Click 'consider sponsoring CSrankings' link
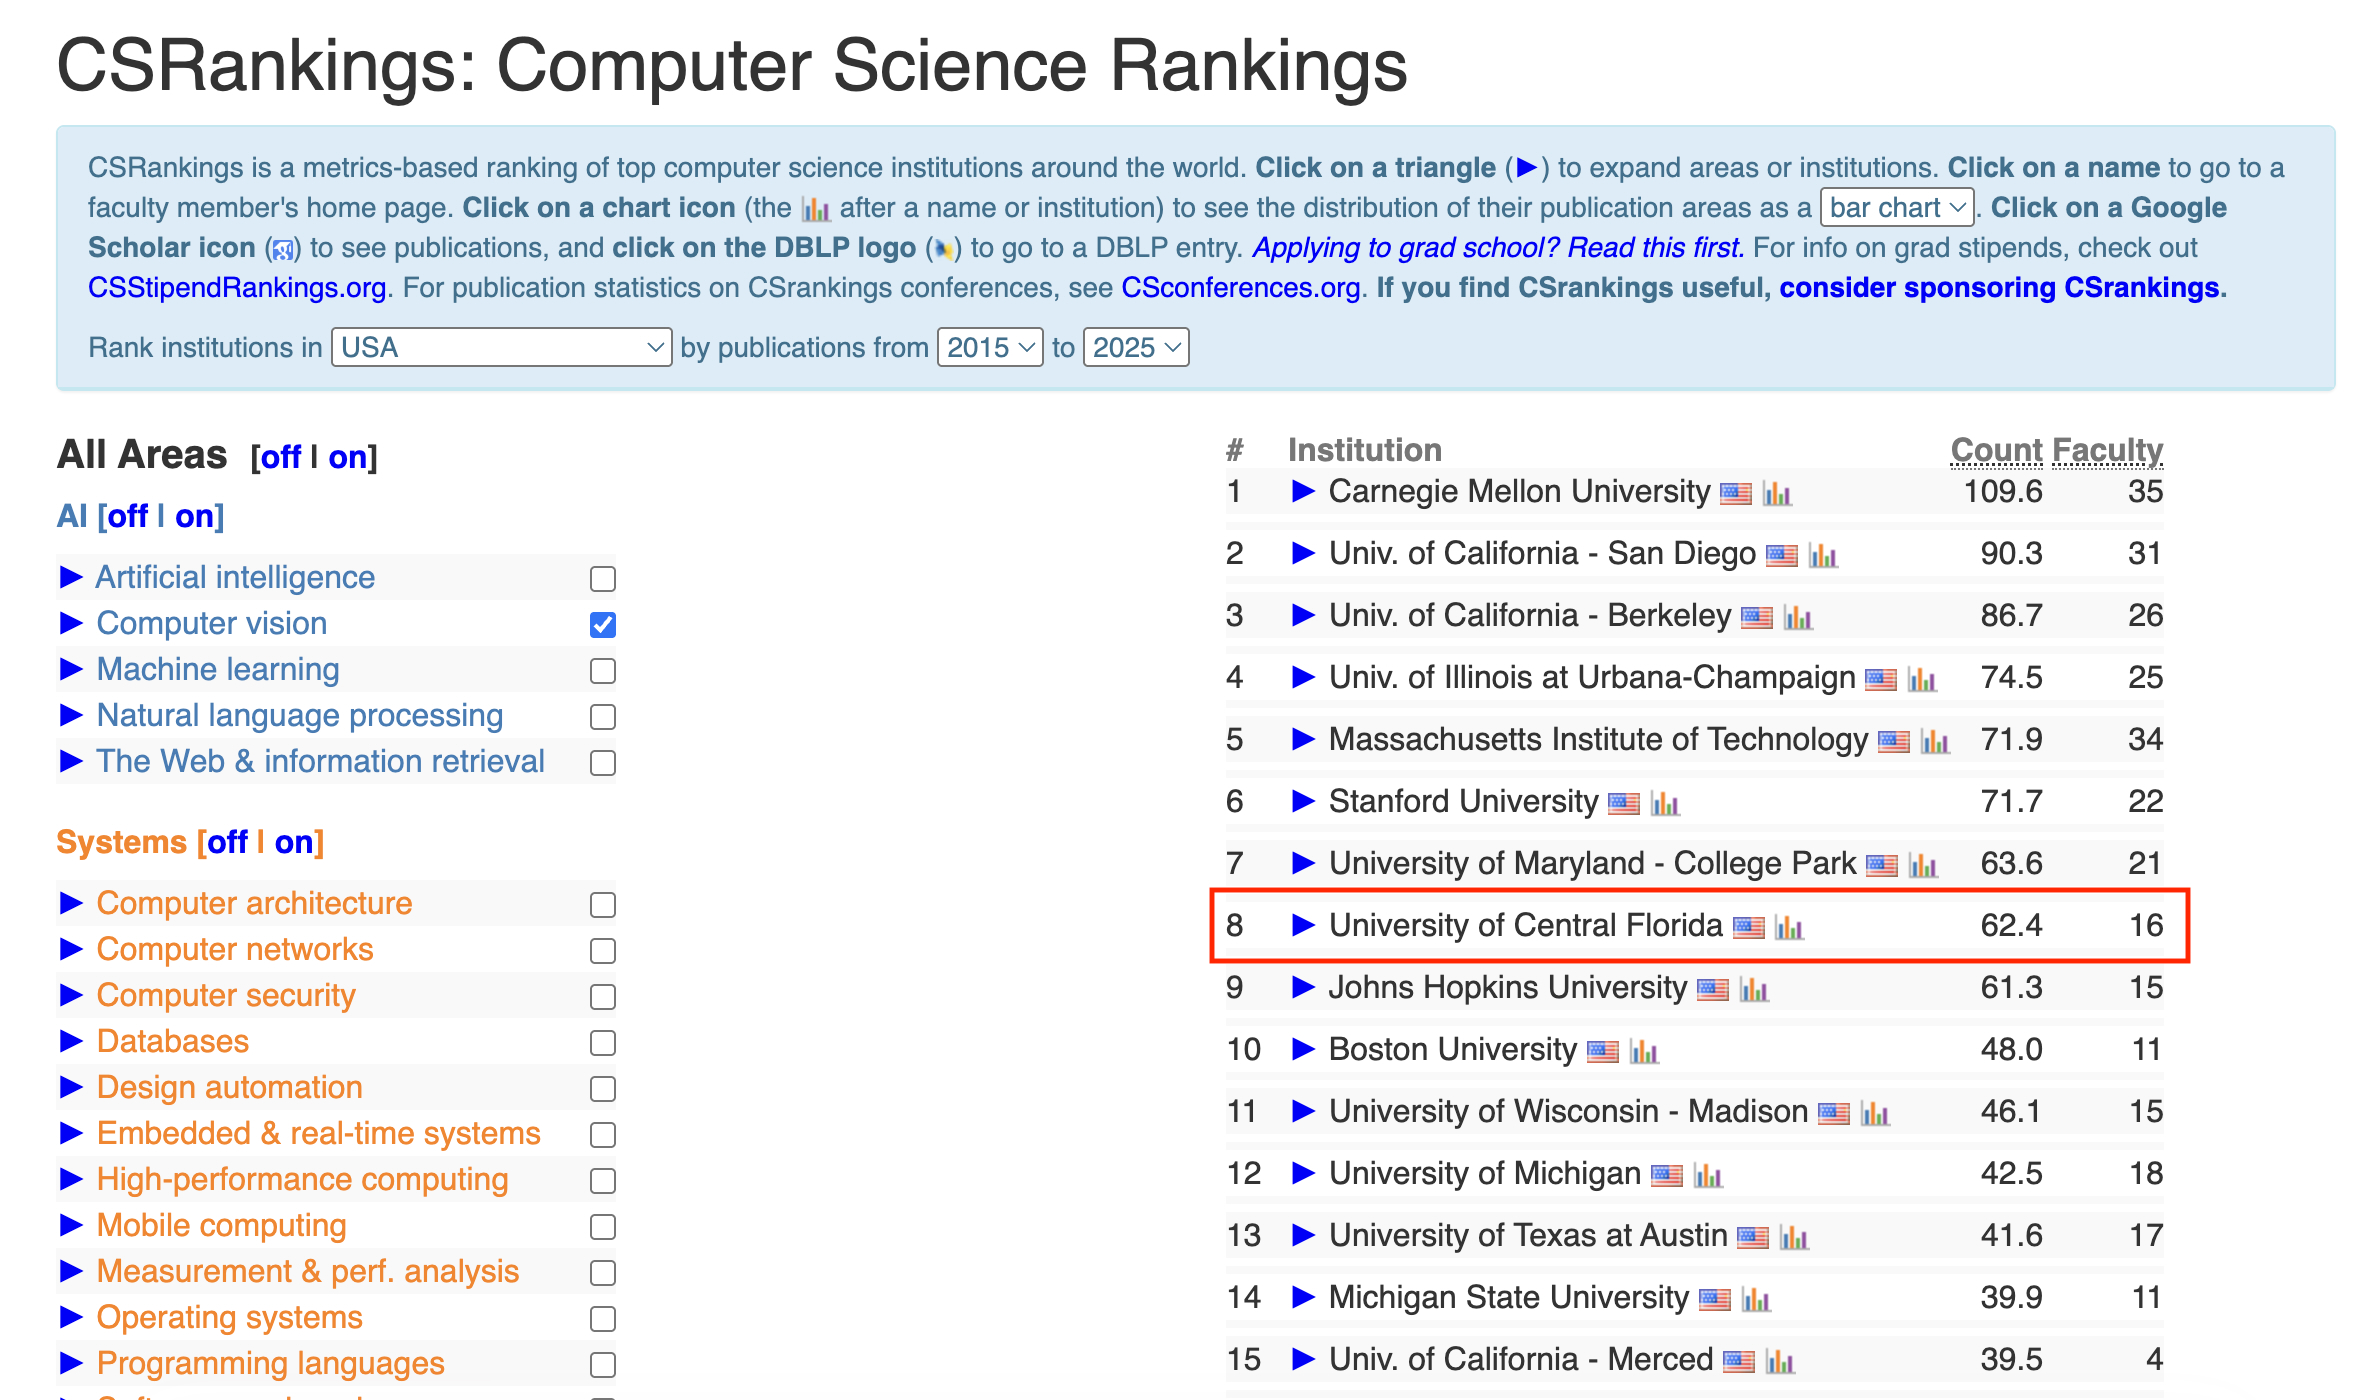Image resolution: width=2366 pixels, height=1400 pixels. pos(1999,288)
